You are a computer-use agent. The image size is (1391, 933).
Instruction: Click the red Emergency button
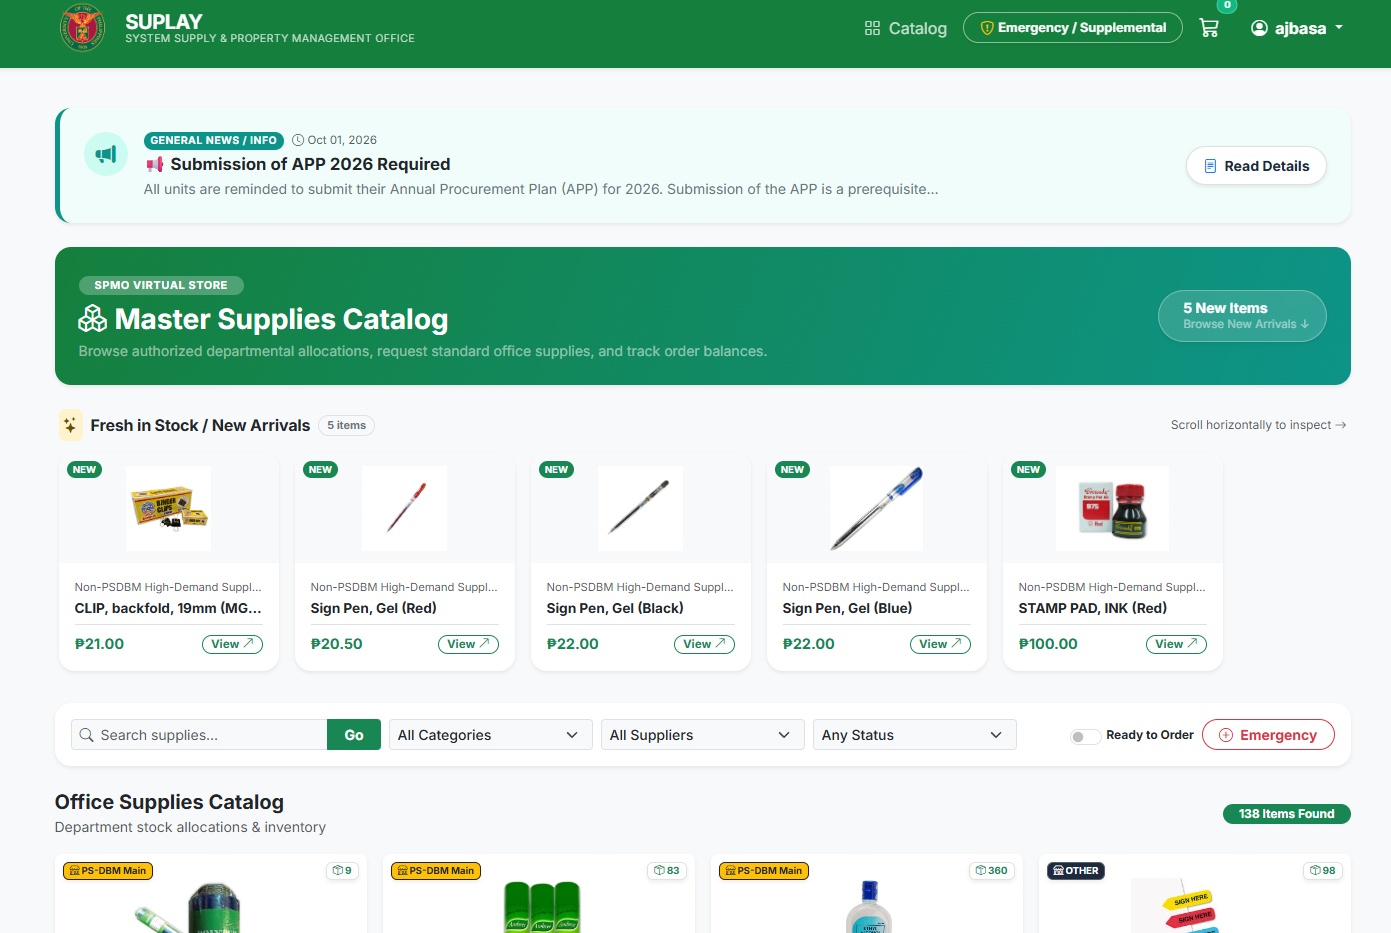point(1268,735)
